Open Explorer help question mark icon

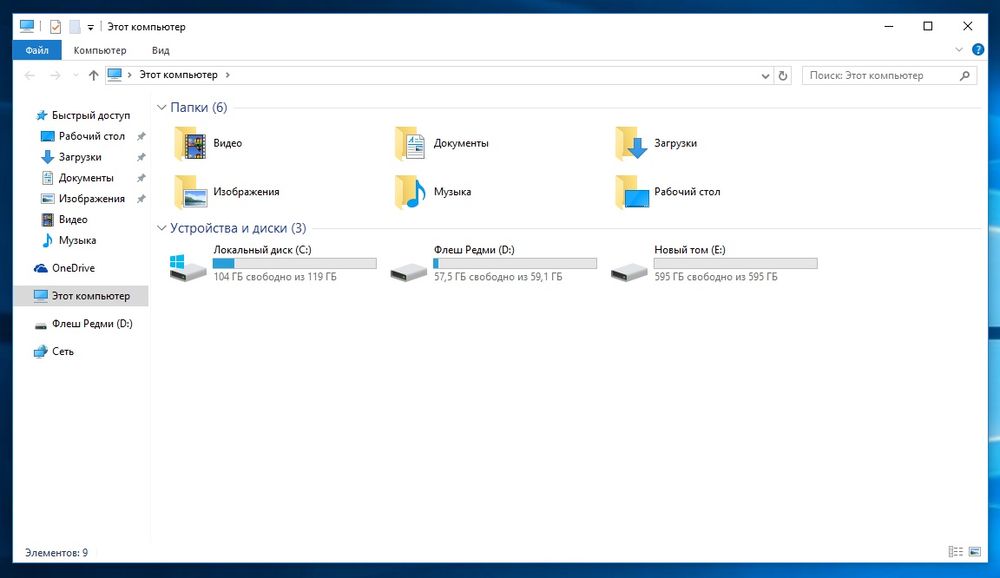(x=978, y=49)
